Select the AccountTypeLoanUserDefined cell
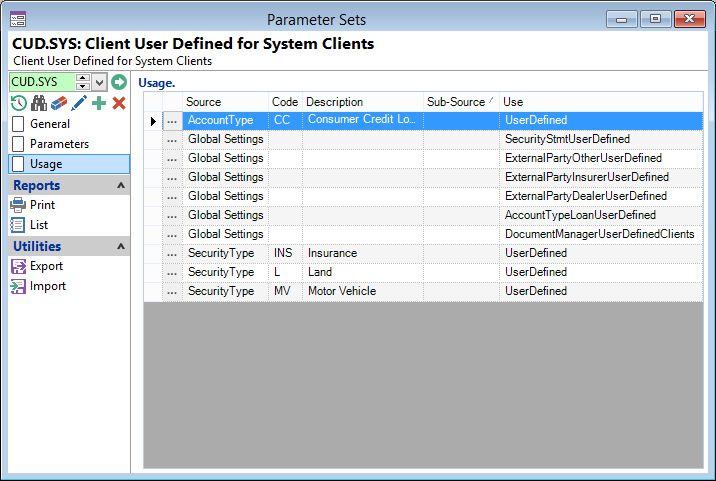Screen dimensions: 716x481 click(601, 215)
